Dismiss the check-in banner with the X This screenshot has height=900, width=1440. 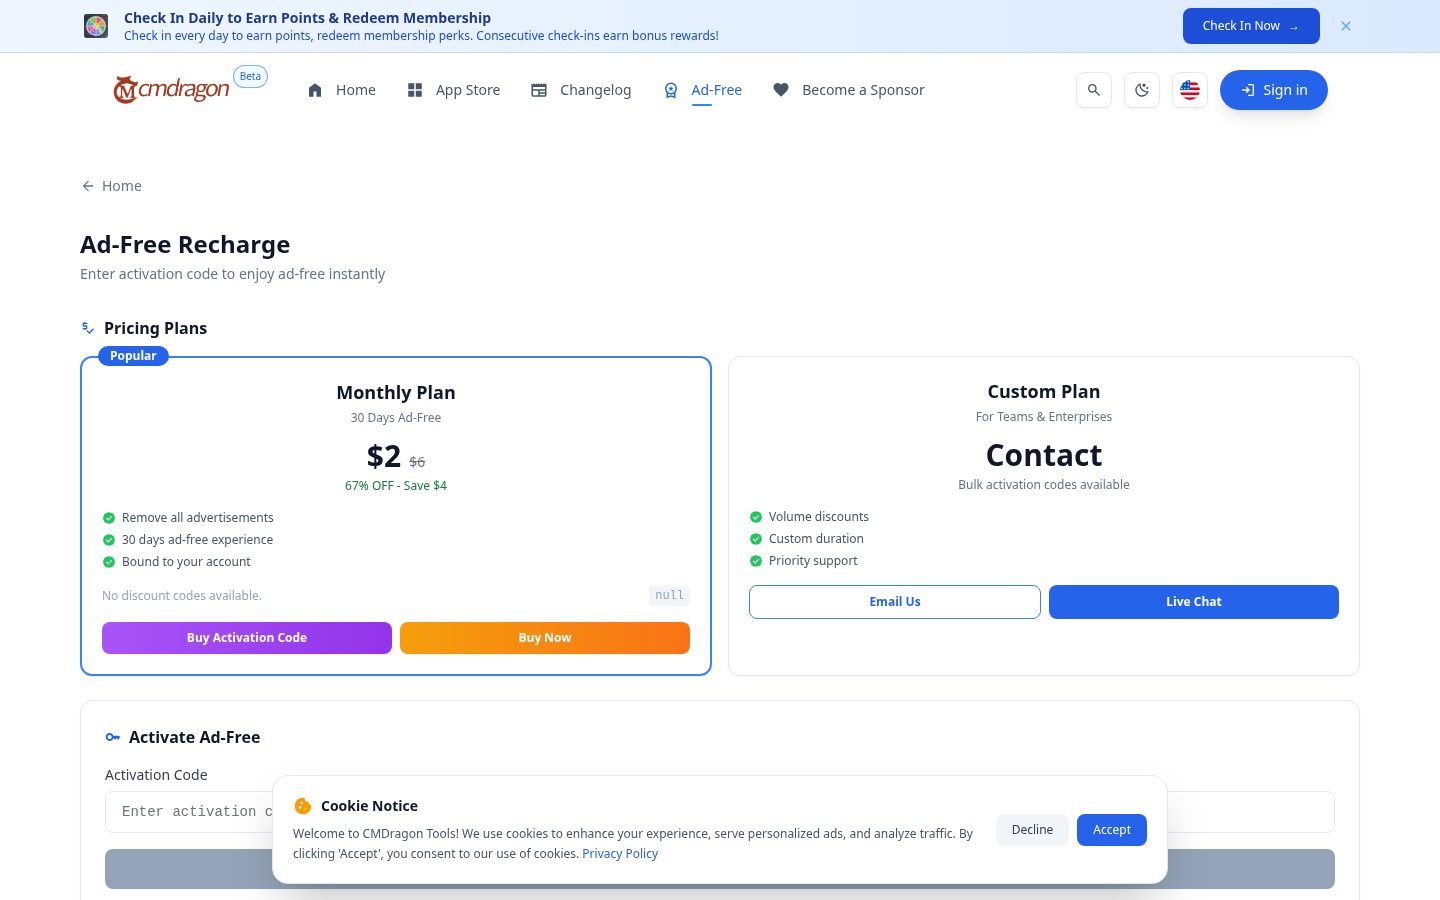tap(1346, 26)
